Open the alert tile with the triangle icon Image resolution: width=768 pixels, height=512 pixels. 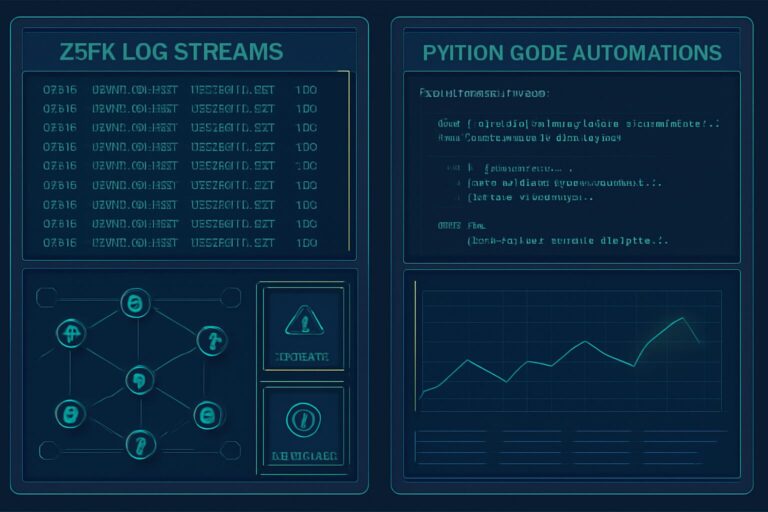(303, 329)
